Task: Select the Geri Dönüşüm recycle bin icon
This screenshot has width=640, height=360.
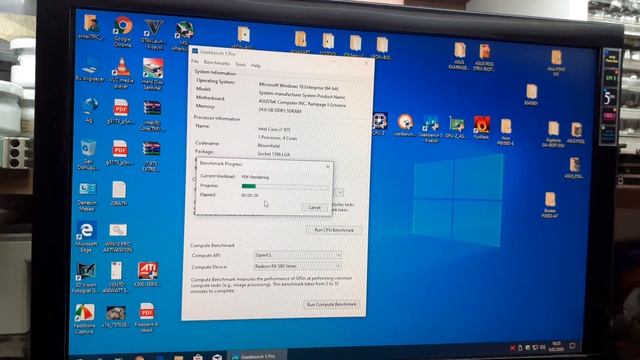Action: pos(88,155)
